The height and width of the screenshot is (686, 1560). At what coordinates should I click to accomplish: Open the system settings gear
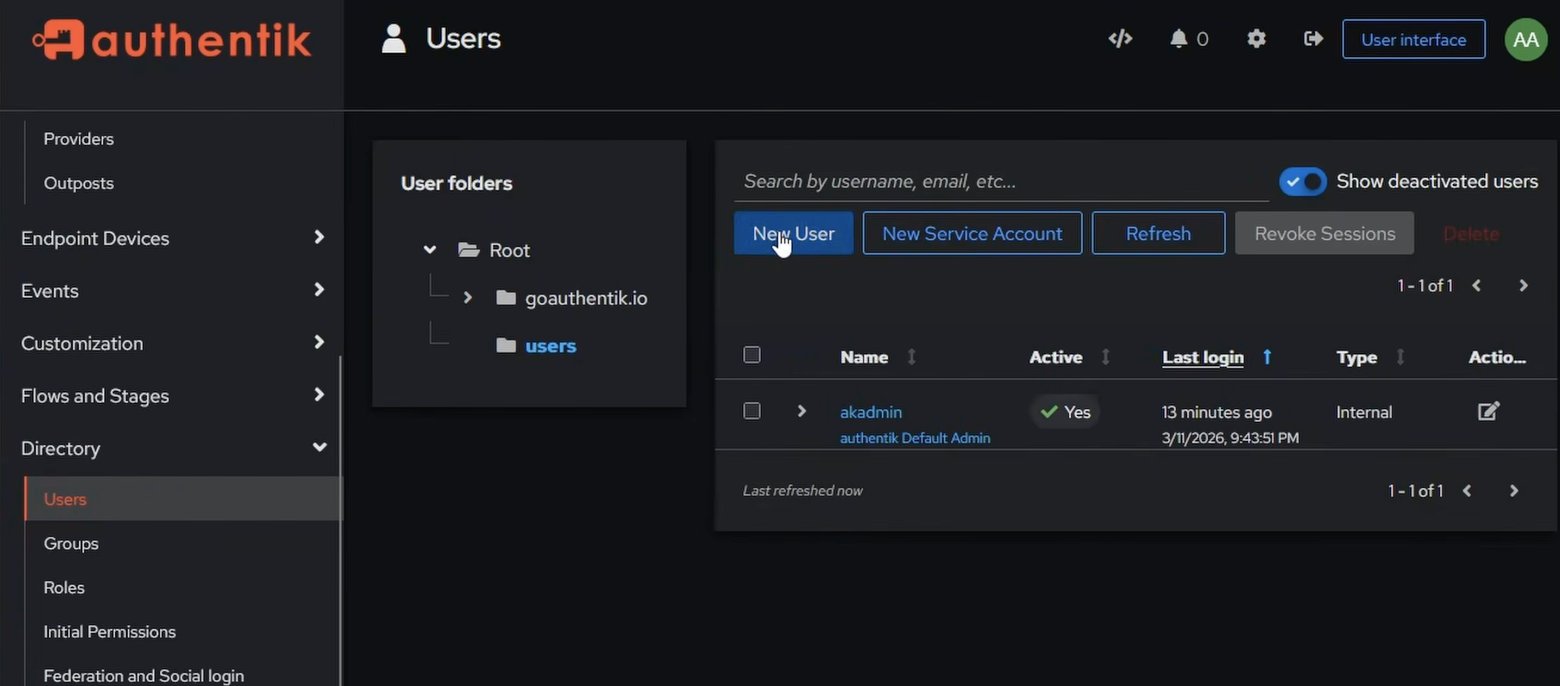click(x=1256, y=38)
